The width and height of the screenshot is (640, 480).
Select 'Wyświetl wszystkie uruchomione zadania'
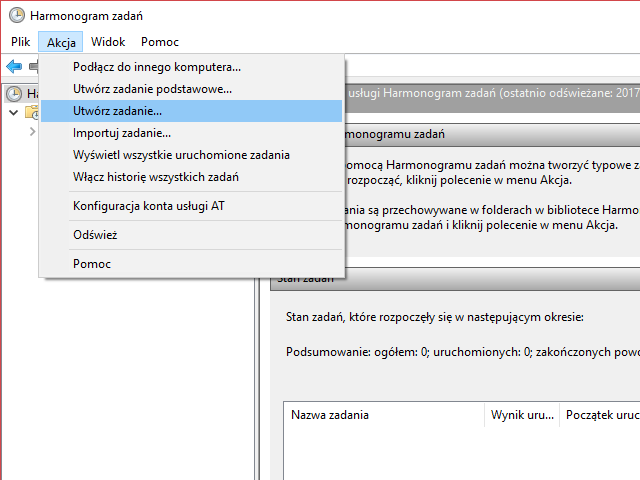click(181, 155)
